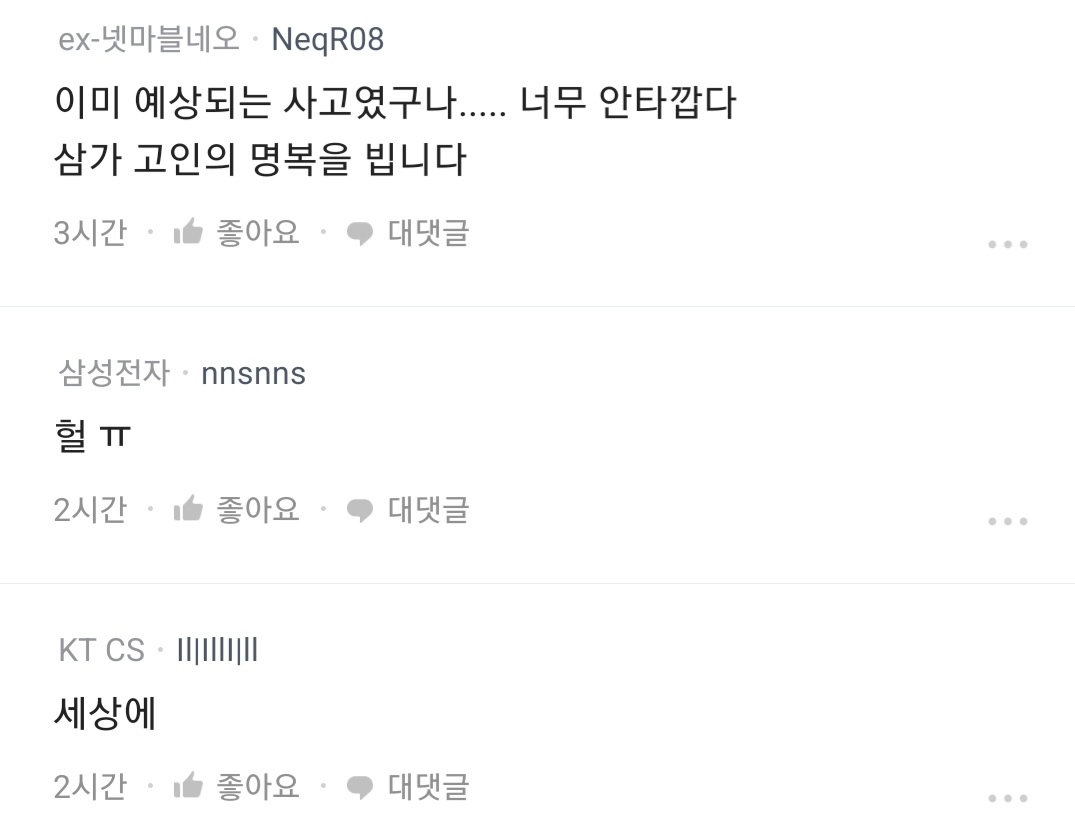Click thumbs-up icon on KT CS comment

(x=188, y=786)
